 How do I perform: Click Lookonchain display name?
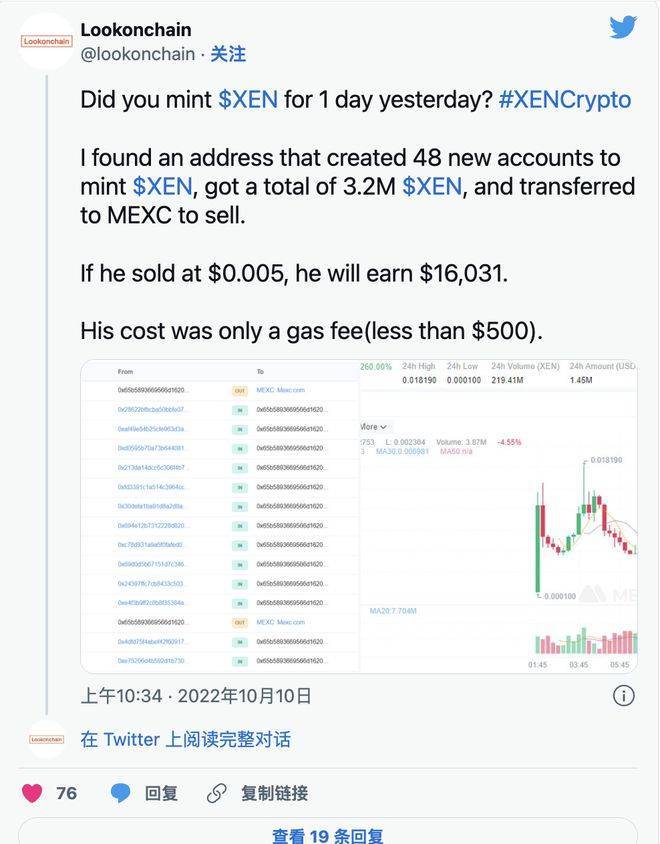pos(136,30)
